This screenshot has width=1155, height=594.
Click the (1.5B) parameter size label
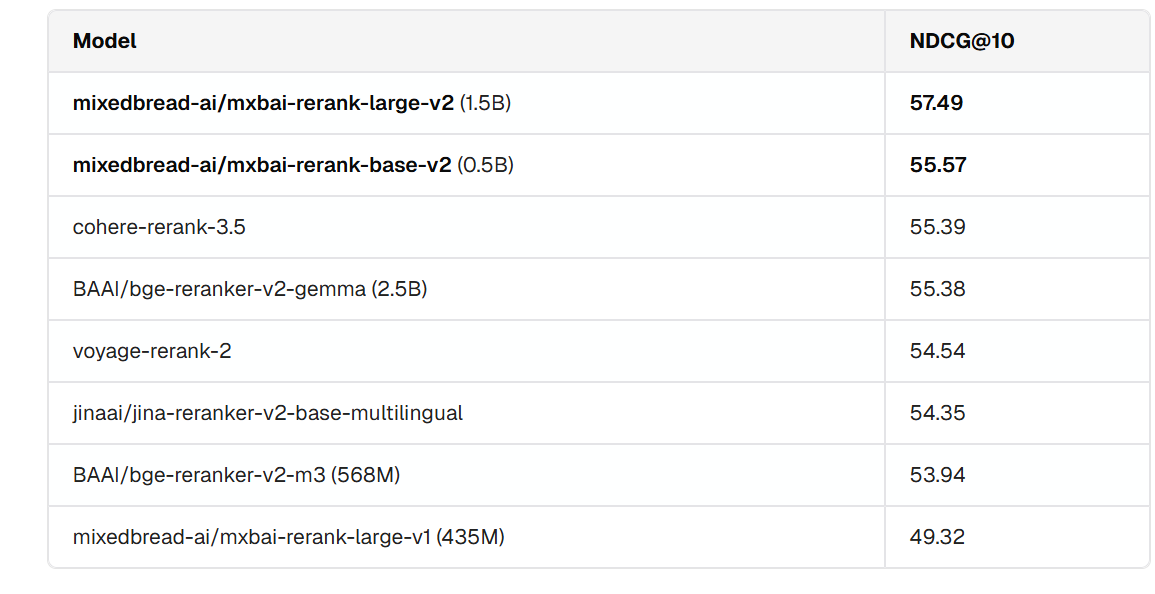click(x=485, y=103)
